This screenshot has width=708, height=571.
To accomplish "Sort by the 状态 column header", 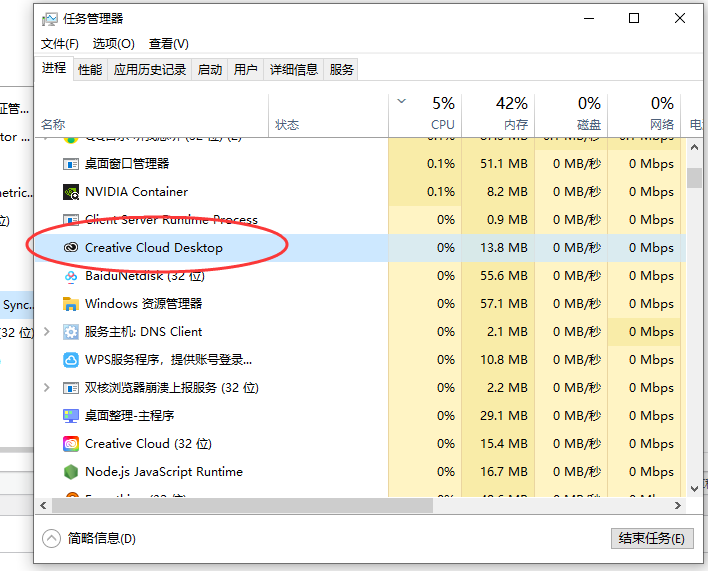I will (x=328, y=116).
